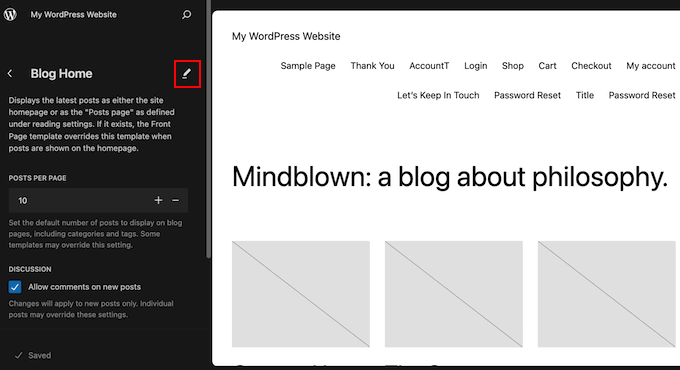Click the Blog Home heading text

pyautogui.click(x=61, y=74)
